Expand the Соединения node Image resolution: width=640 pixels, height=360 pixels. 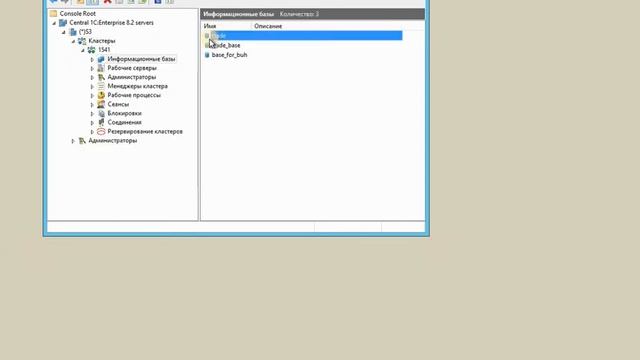point(92,123)
